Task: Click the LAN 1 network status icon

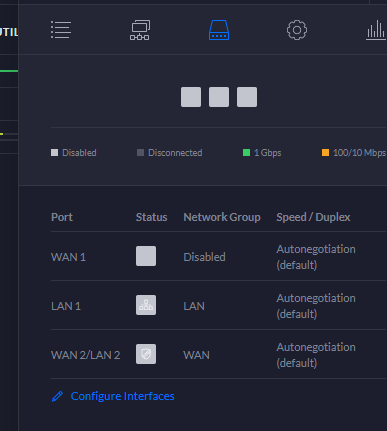Action: pos(146,305)
